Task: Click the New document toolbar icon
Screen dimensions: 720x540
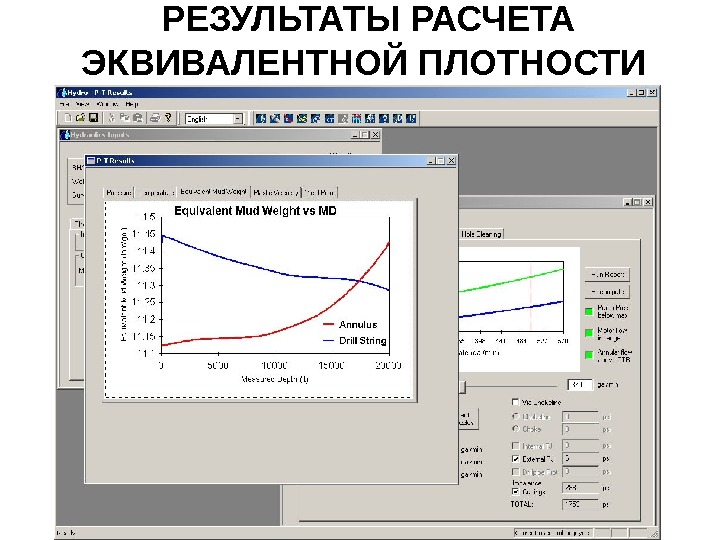Action: 68,118
